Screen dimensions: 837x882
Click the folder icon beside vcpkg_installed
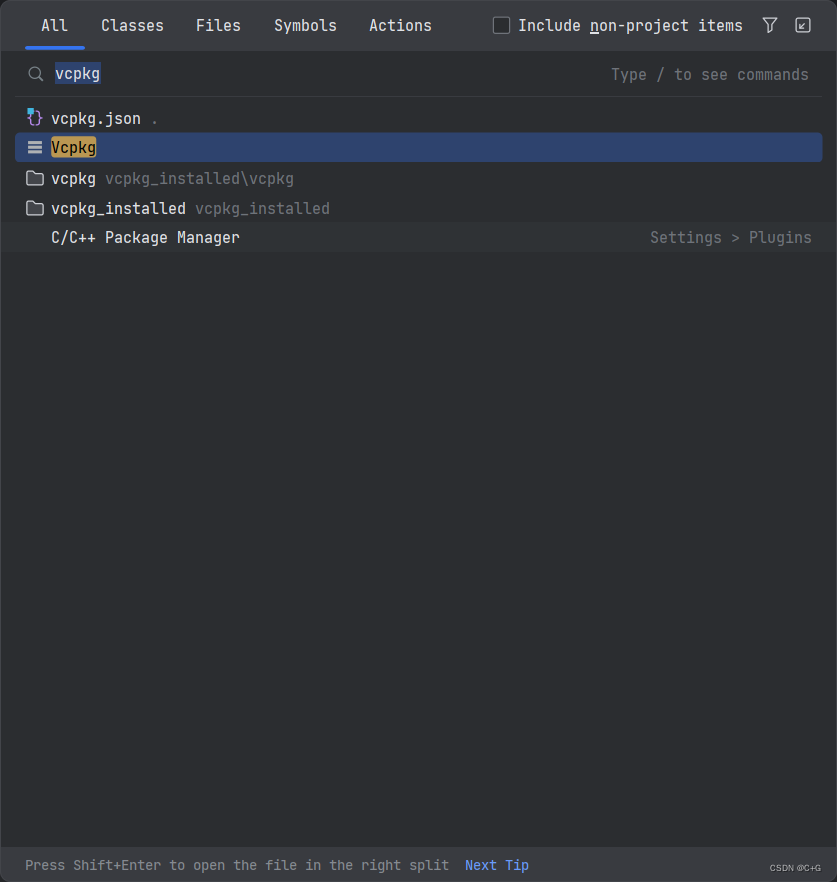[x=35, y=208]
